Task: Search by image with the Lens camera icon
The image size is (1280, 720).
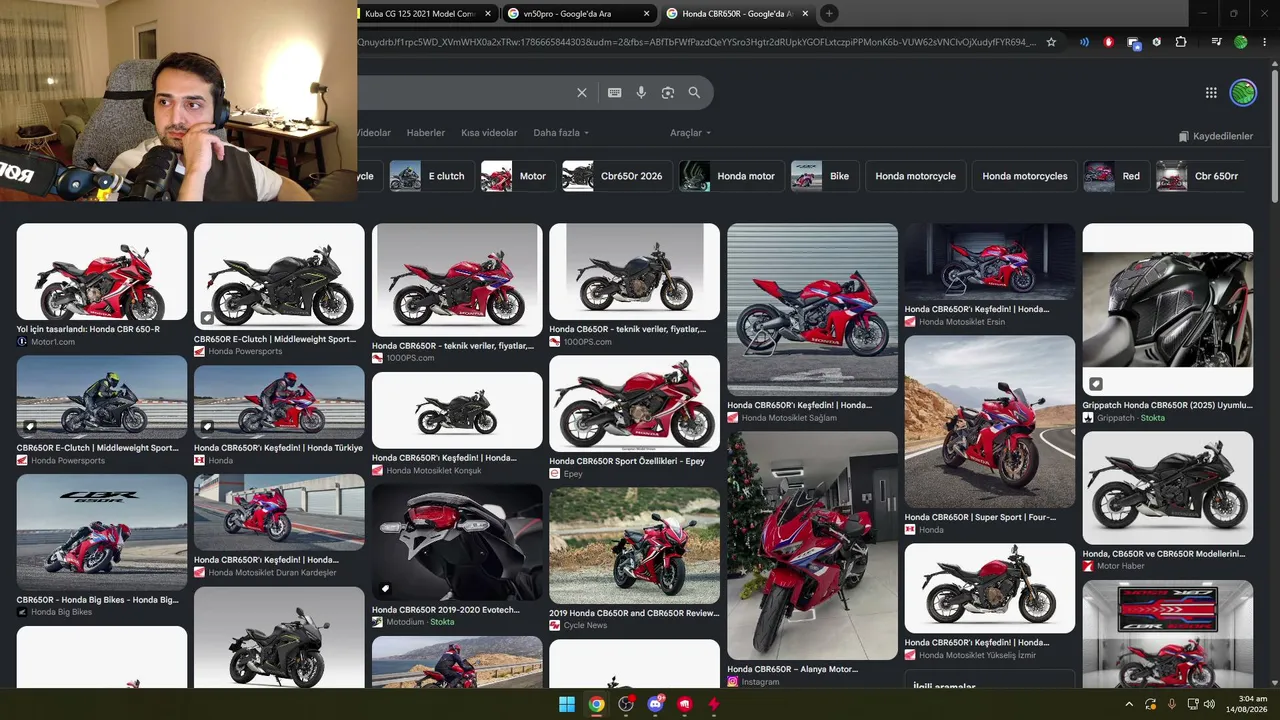Action: point(668,93)
